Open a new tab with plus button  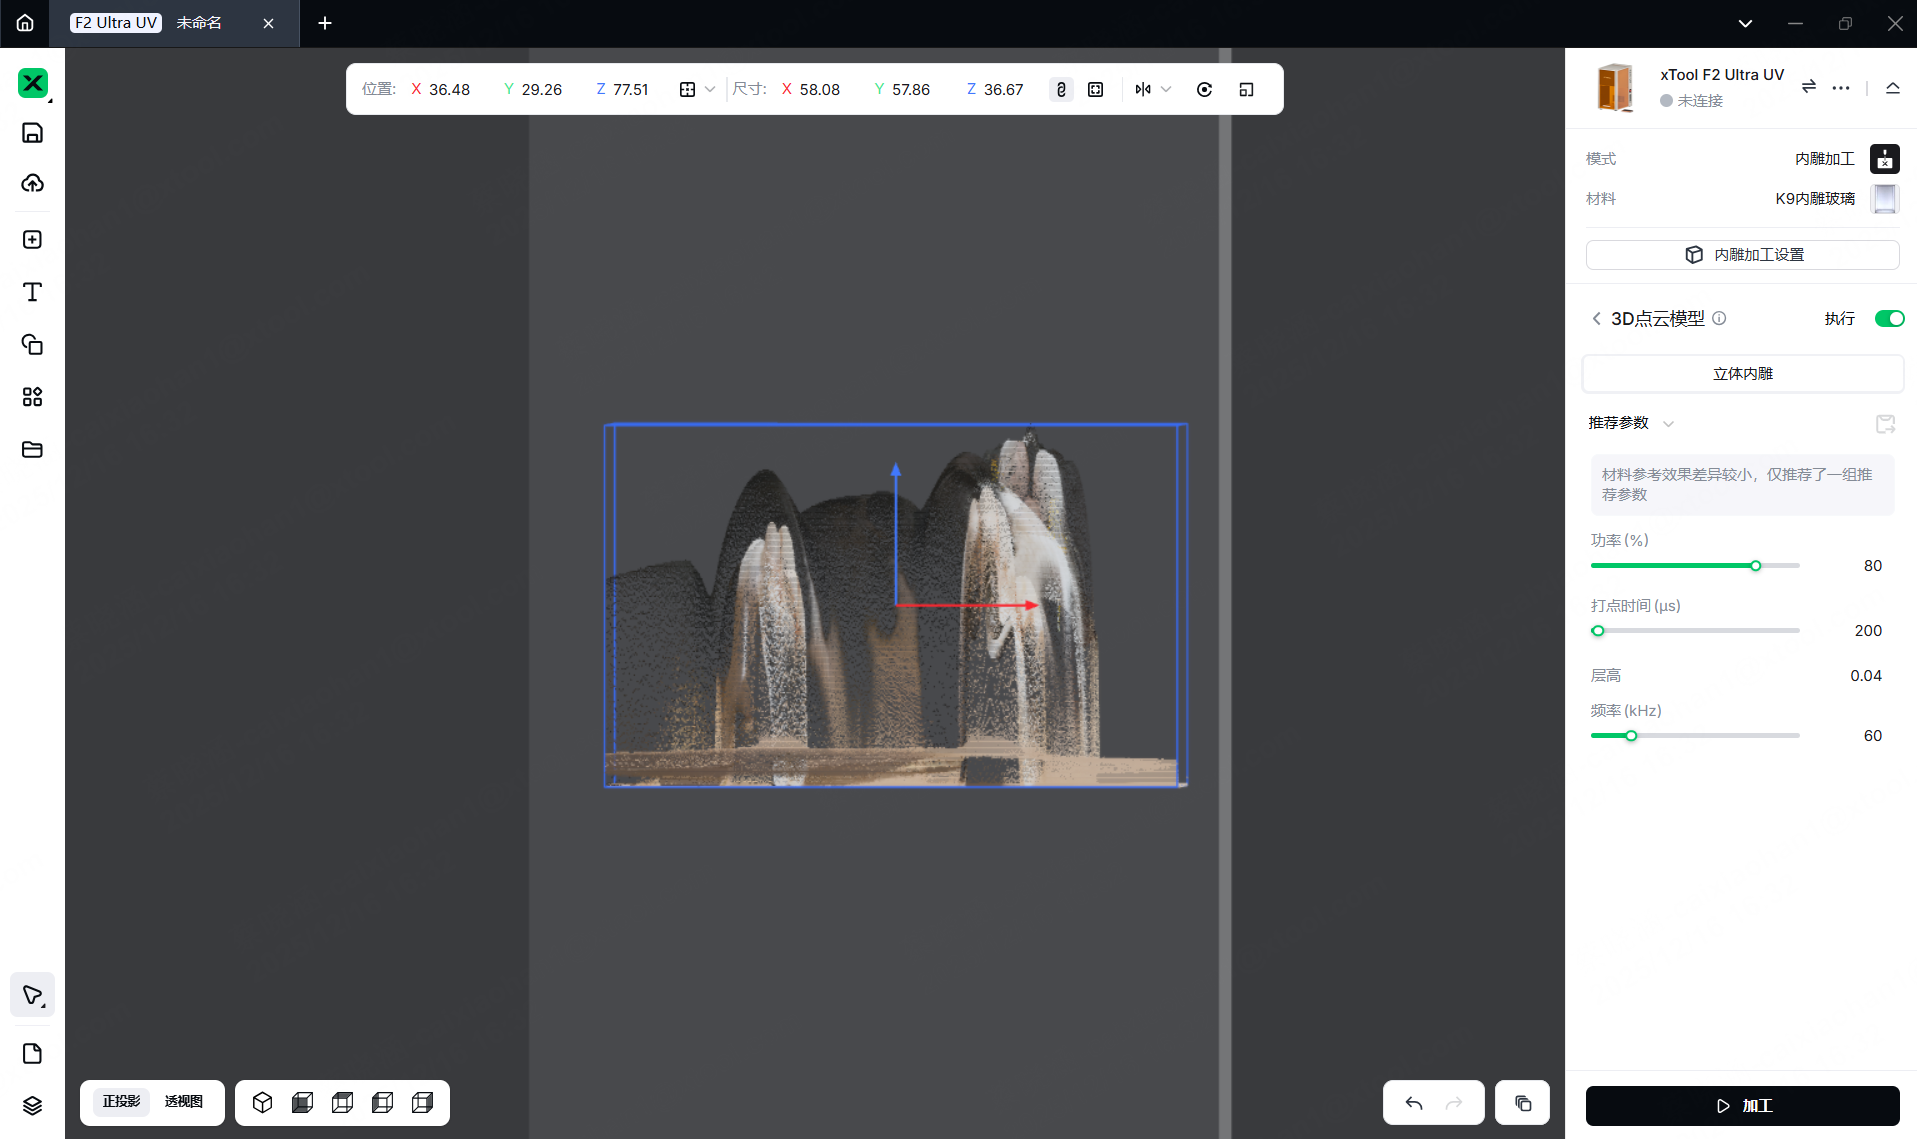pyautogui.click(x=325, y=23)
